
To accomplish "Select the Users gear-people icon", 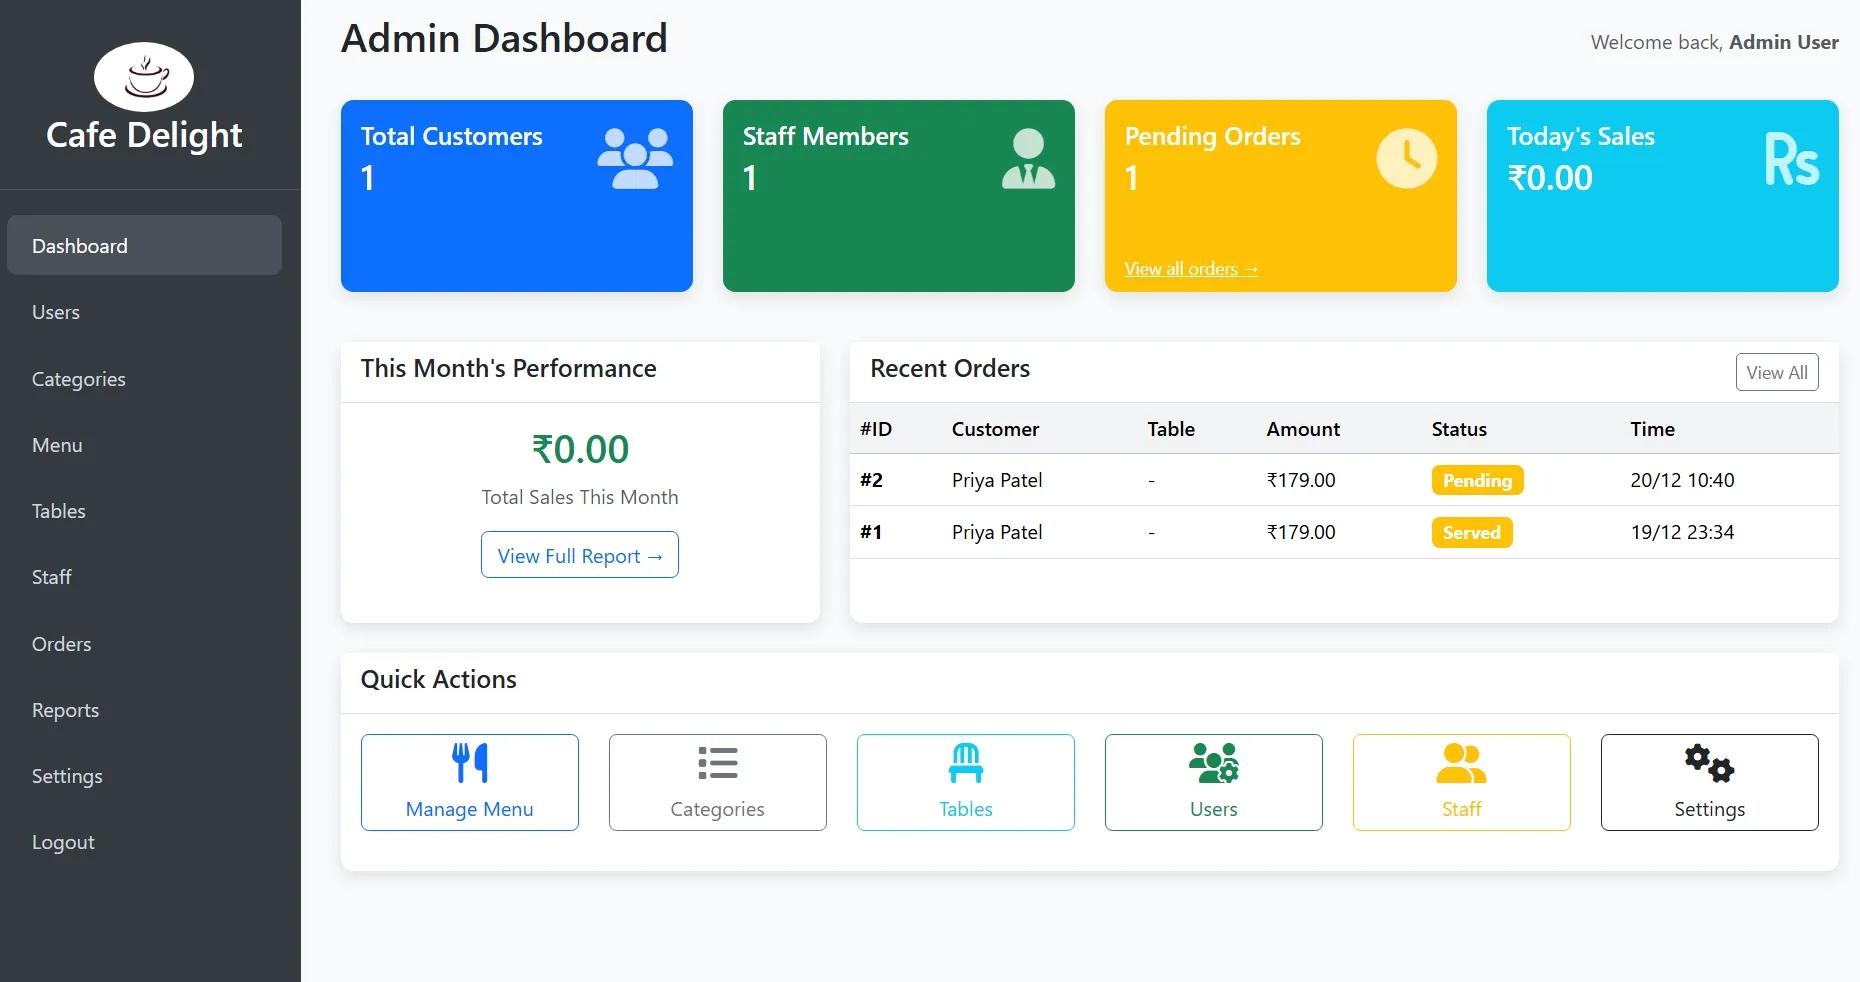I will [x=1212, y=765].
